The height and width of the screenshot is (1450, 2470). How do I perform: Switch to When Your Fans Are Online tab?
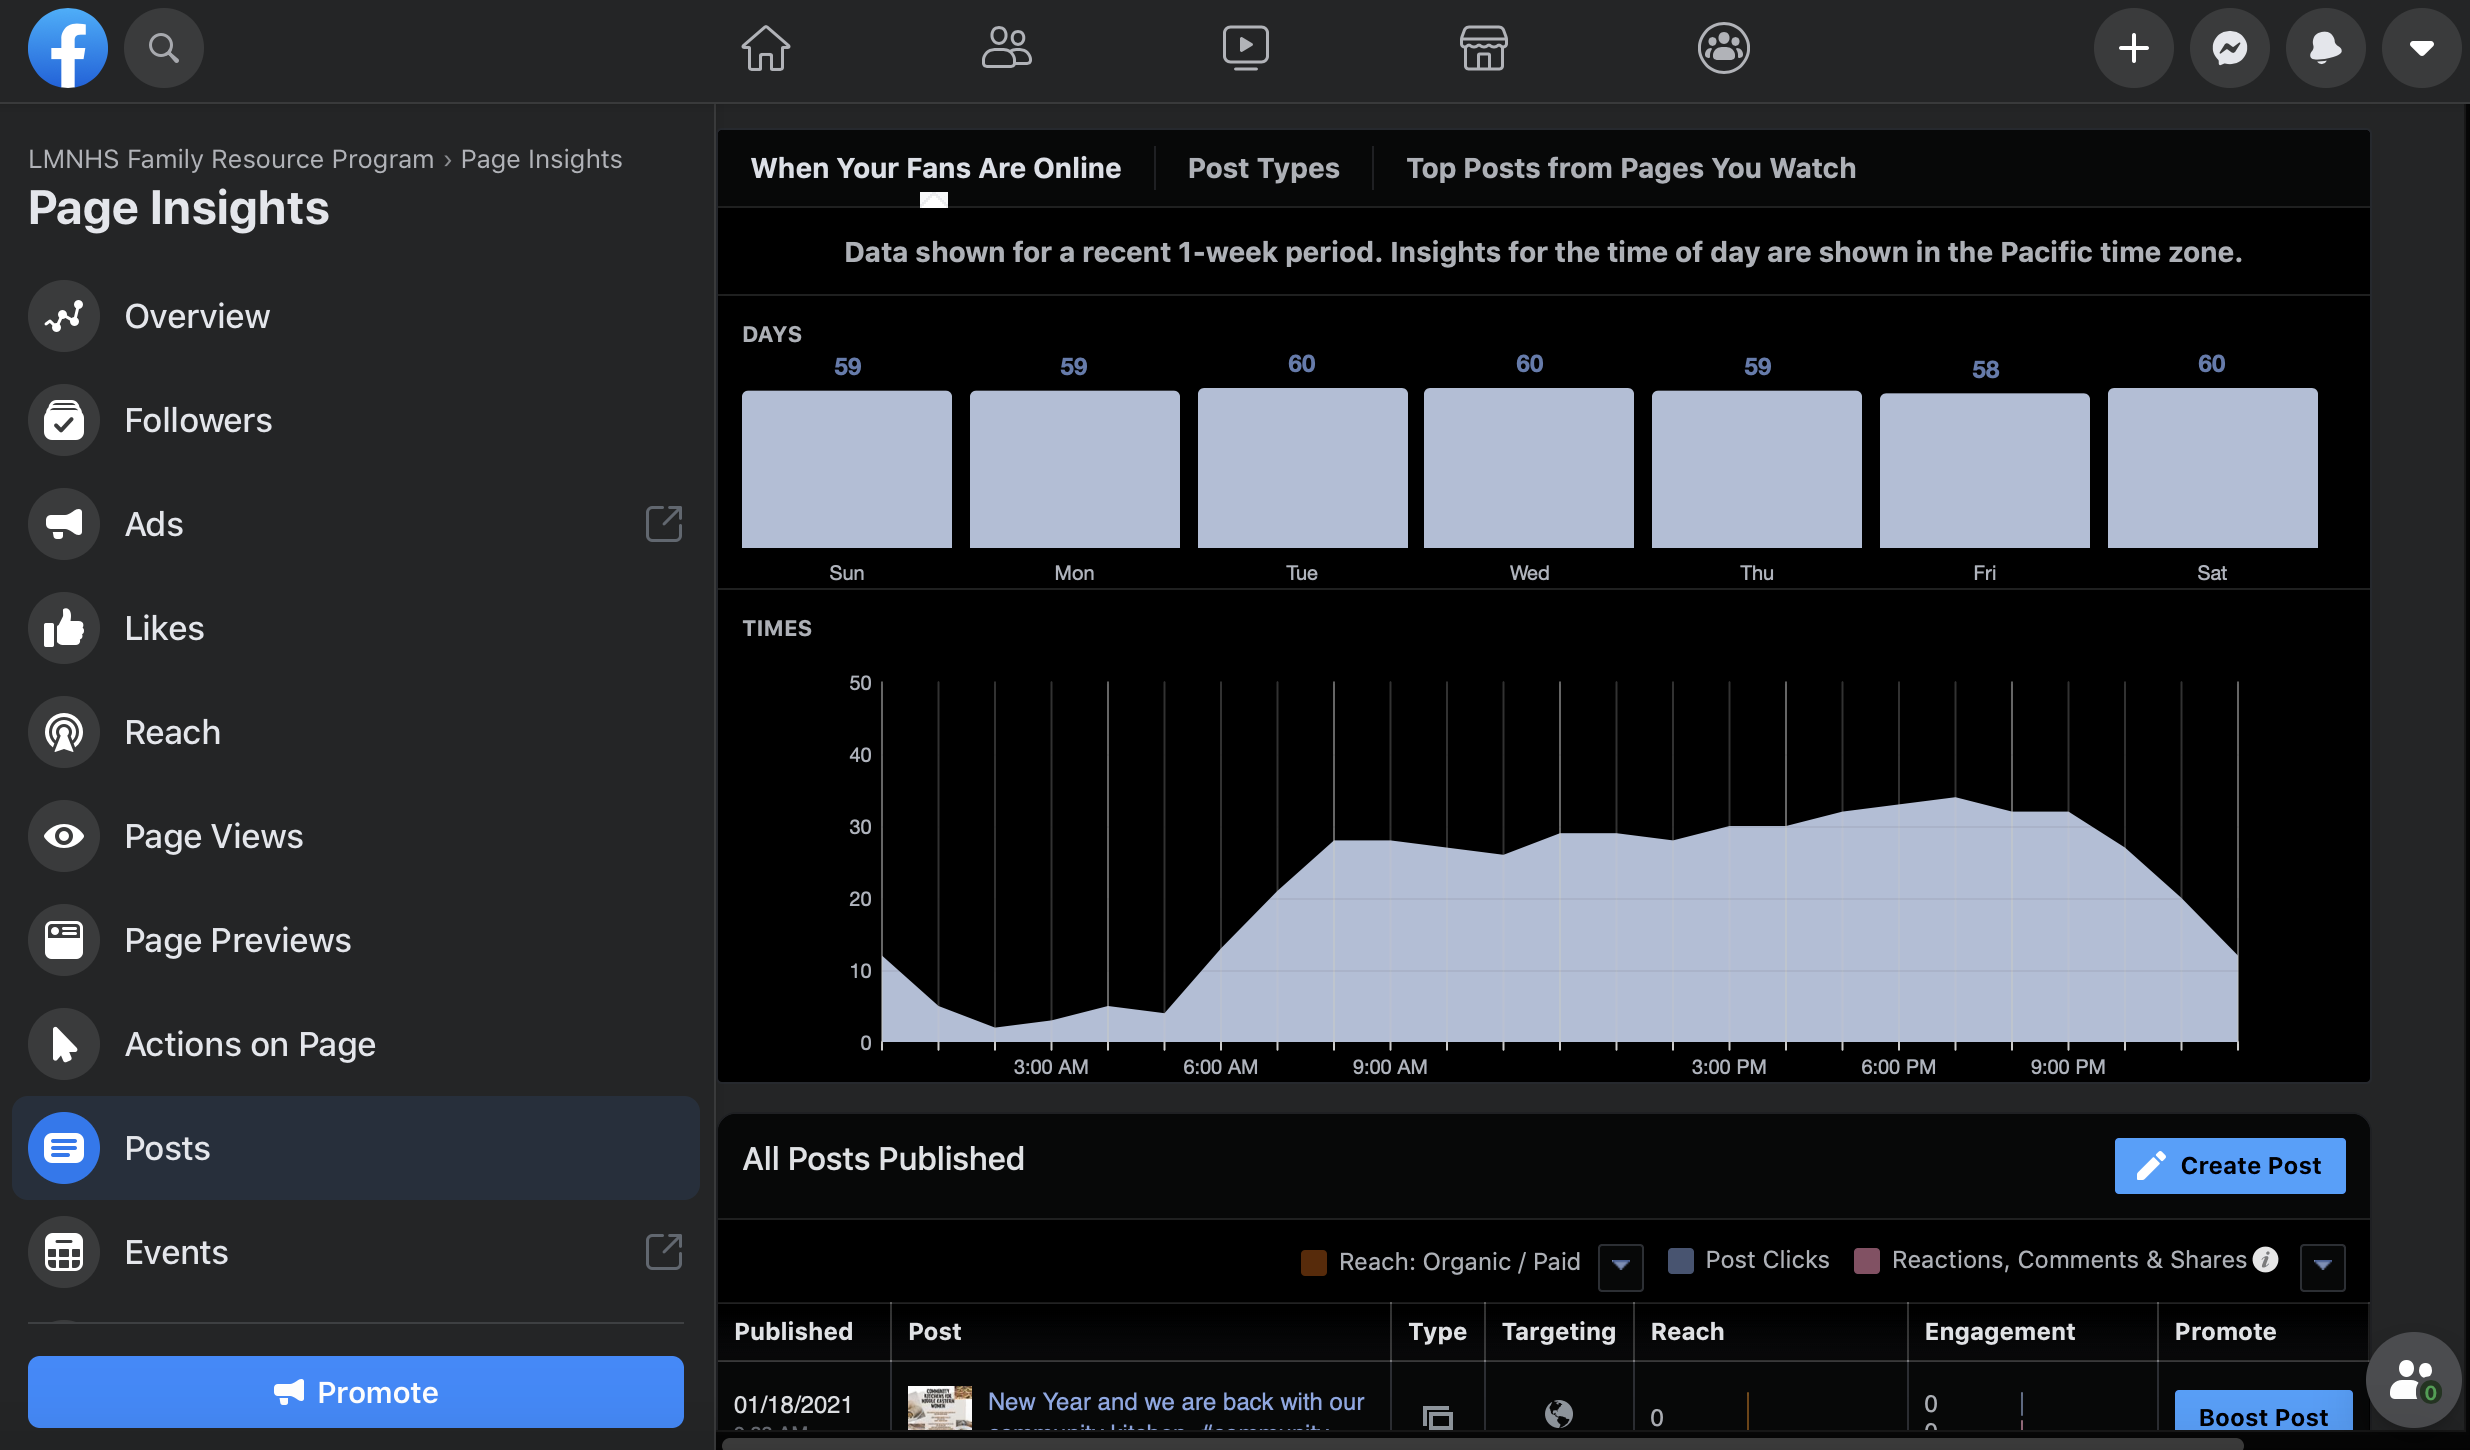[935, 168]
